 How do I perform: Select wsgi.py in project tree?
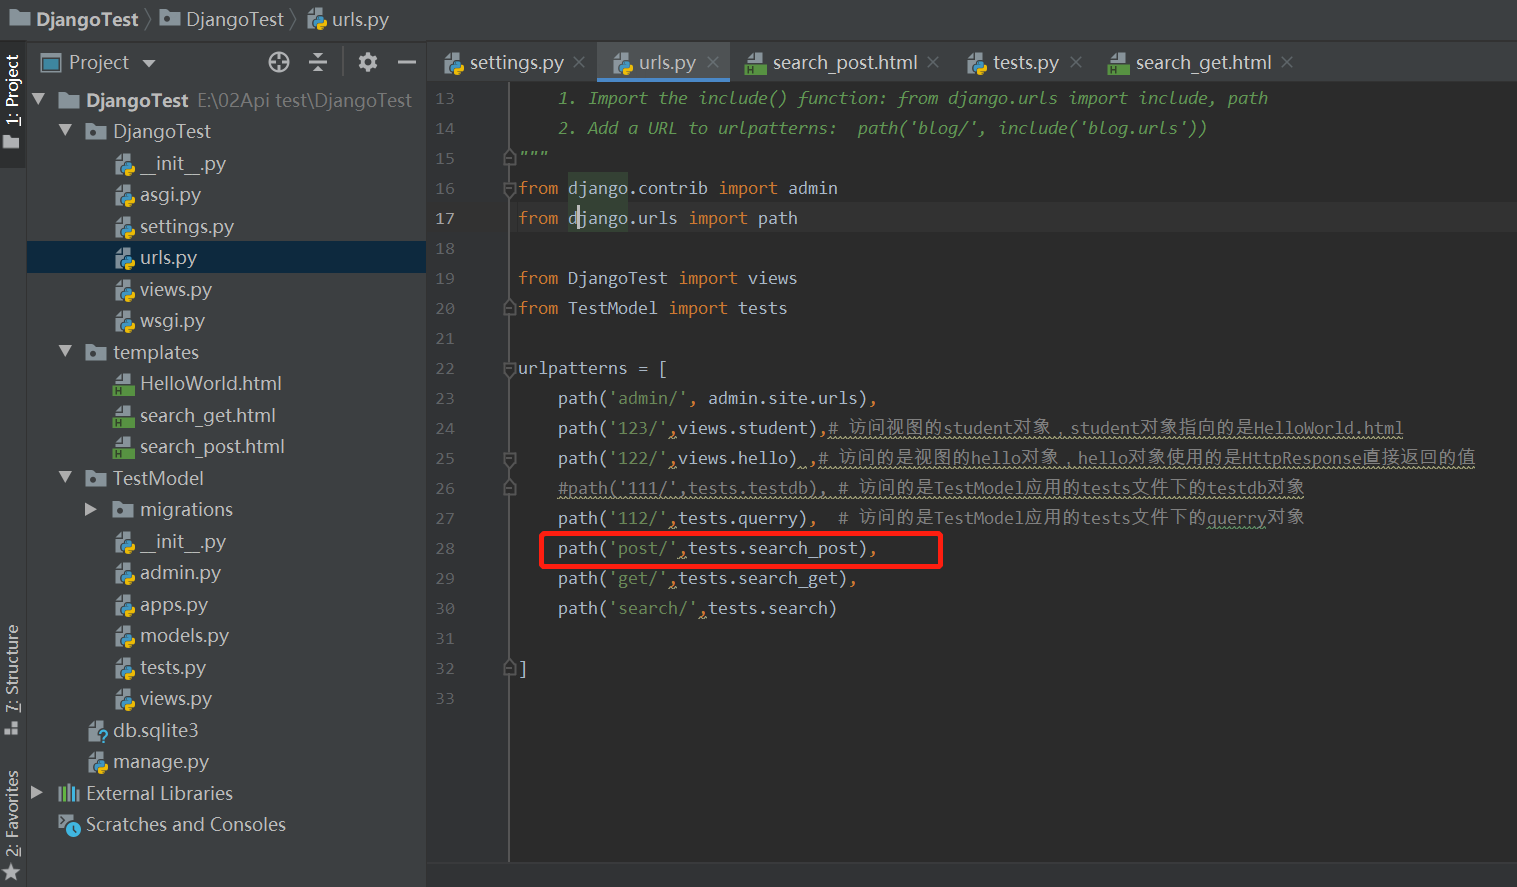[172, 320]
